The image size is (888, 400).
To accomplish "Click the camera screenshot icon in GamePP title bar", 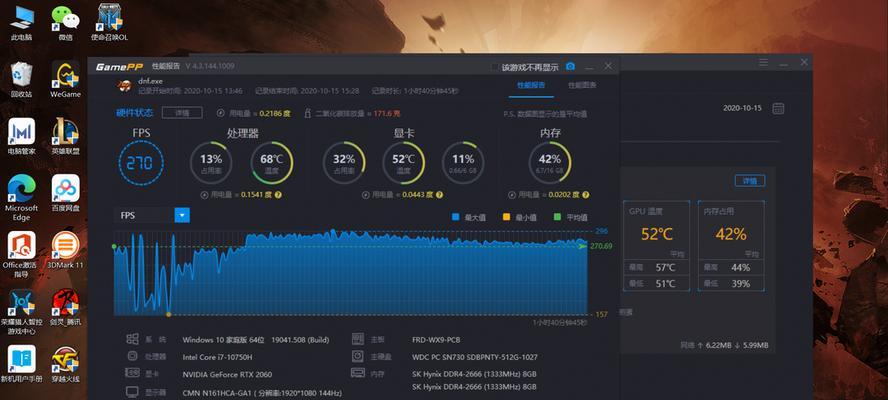I will (570, 66).
